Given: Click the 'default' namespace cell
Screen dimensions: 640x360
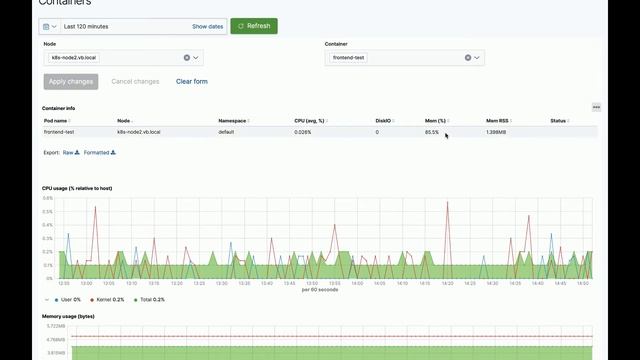Looking at the screenshot, I should 226,132.
